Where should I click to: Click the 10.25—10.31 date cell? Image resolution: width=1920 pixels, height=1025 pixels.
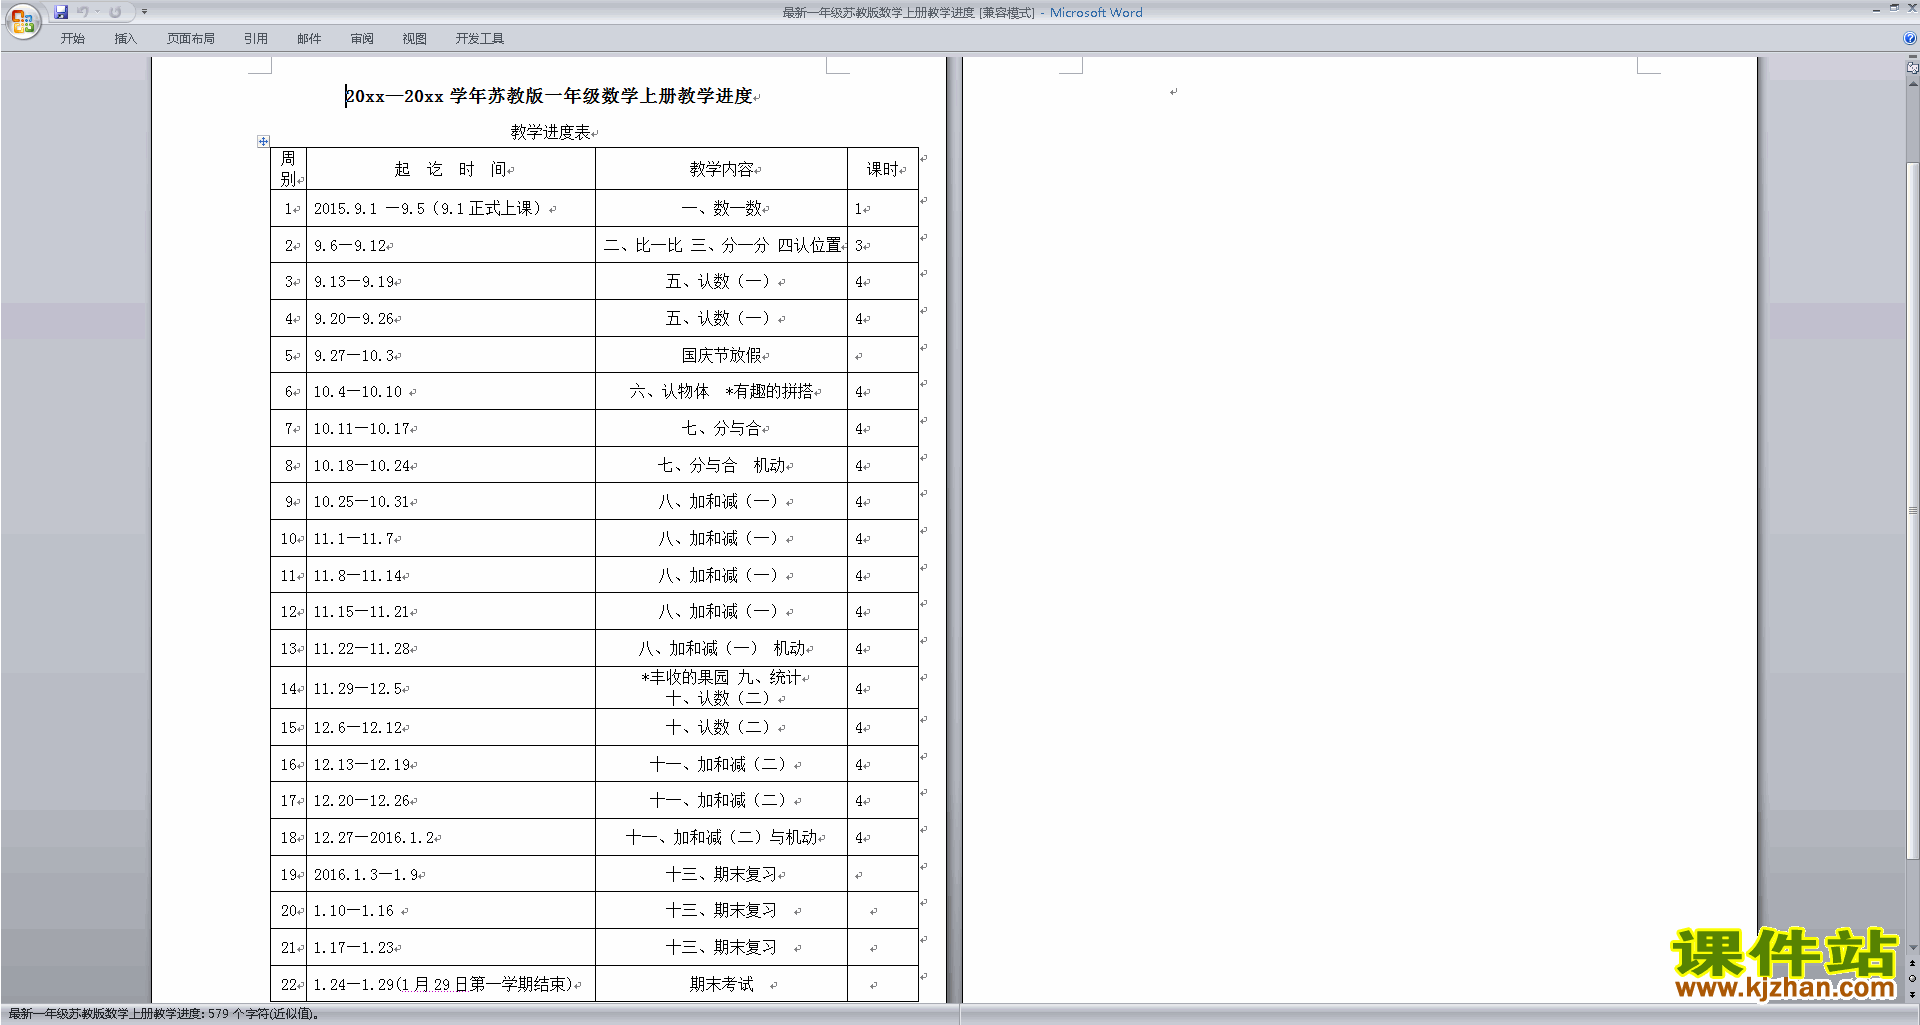(451, 501)
